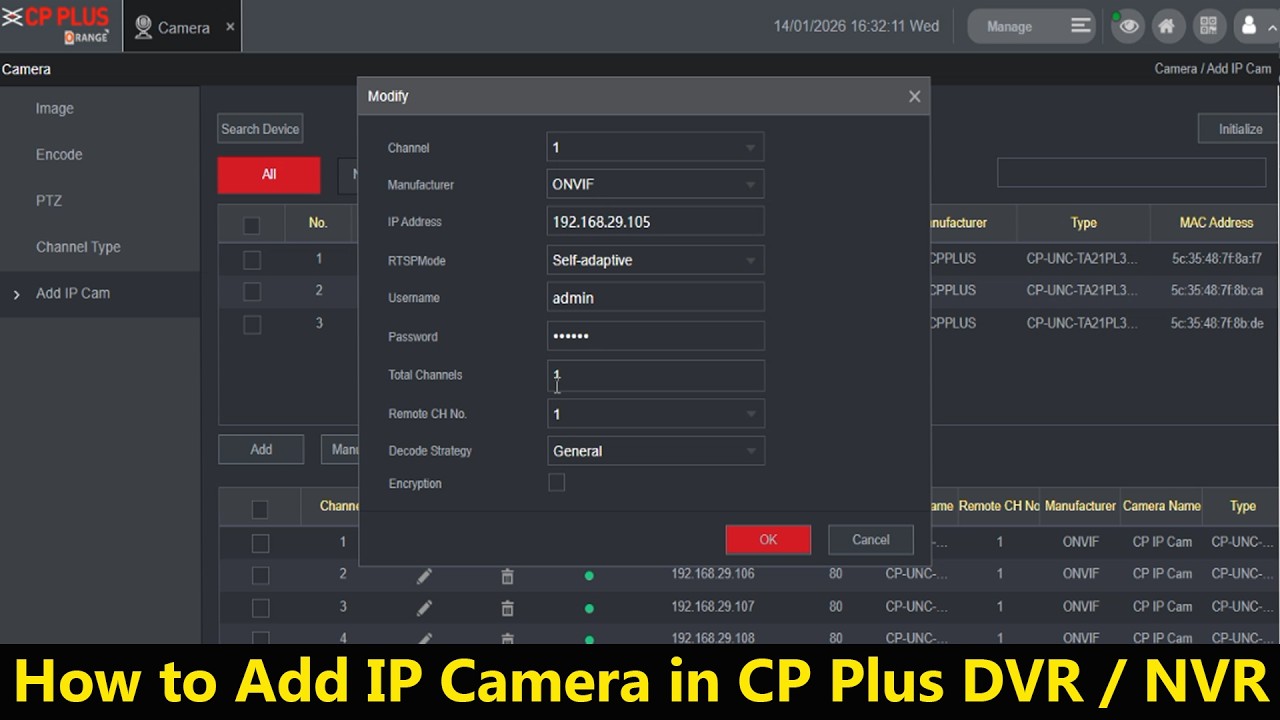Click the MAC Address column header
1280x720 pixels.
point(1216,223)
